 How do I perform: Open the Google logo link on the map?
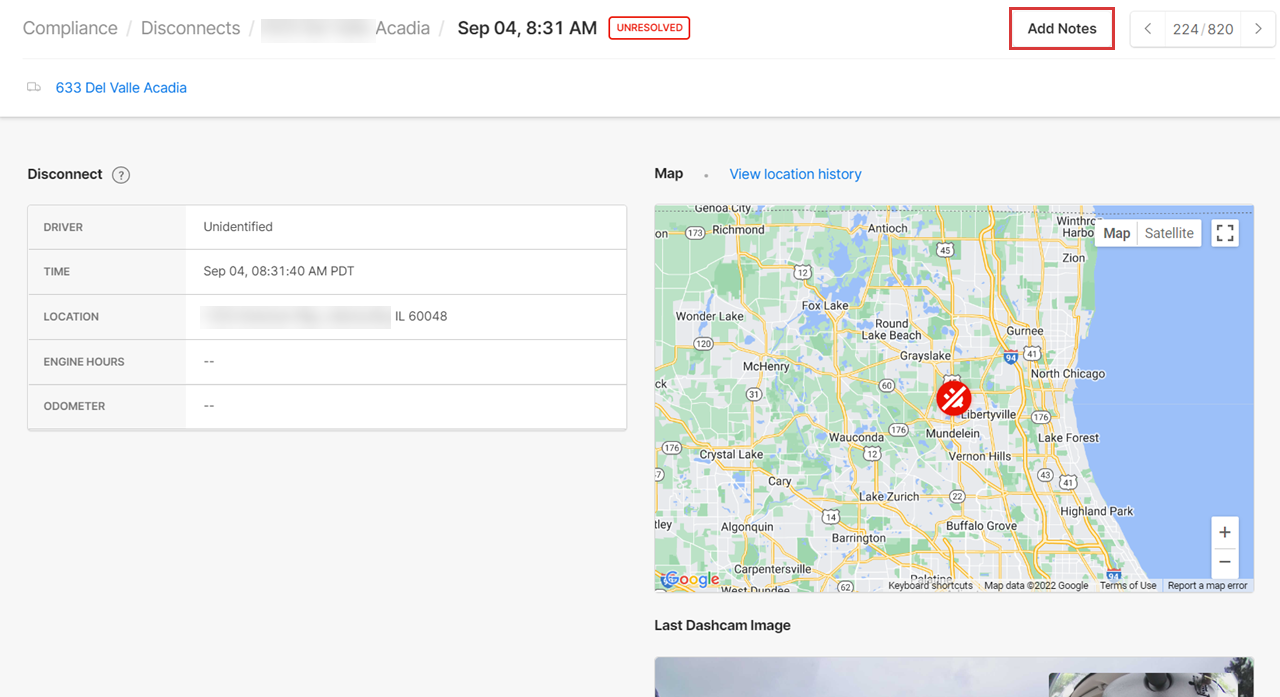pyautogui.click(x=690, y=579)
